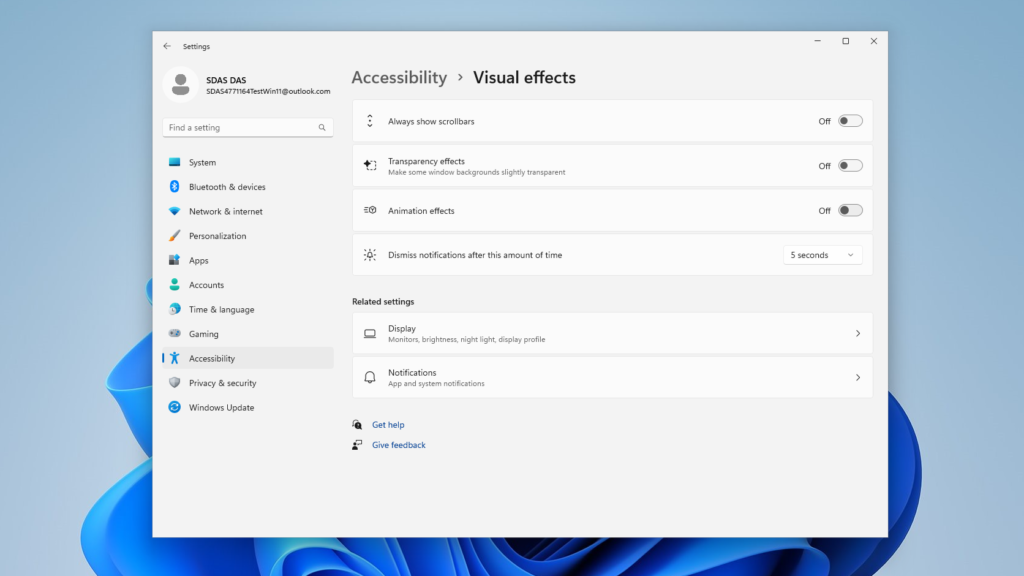
Task: Click the Gaming controller icon
Action: click(174, 334)
